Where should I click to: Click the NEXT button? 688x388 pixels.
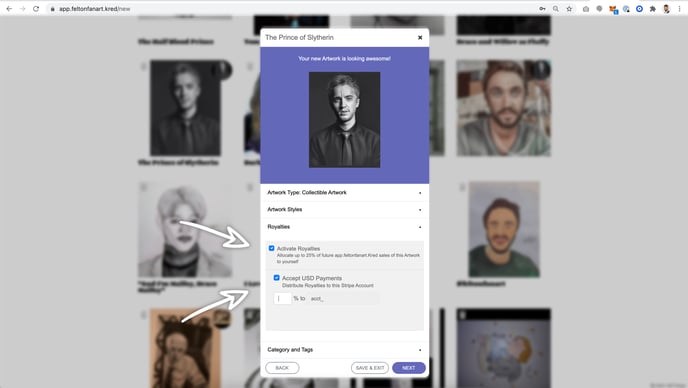(408, 368)
